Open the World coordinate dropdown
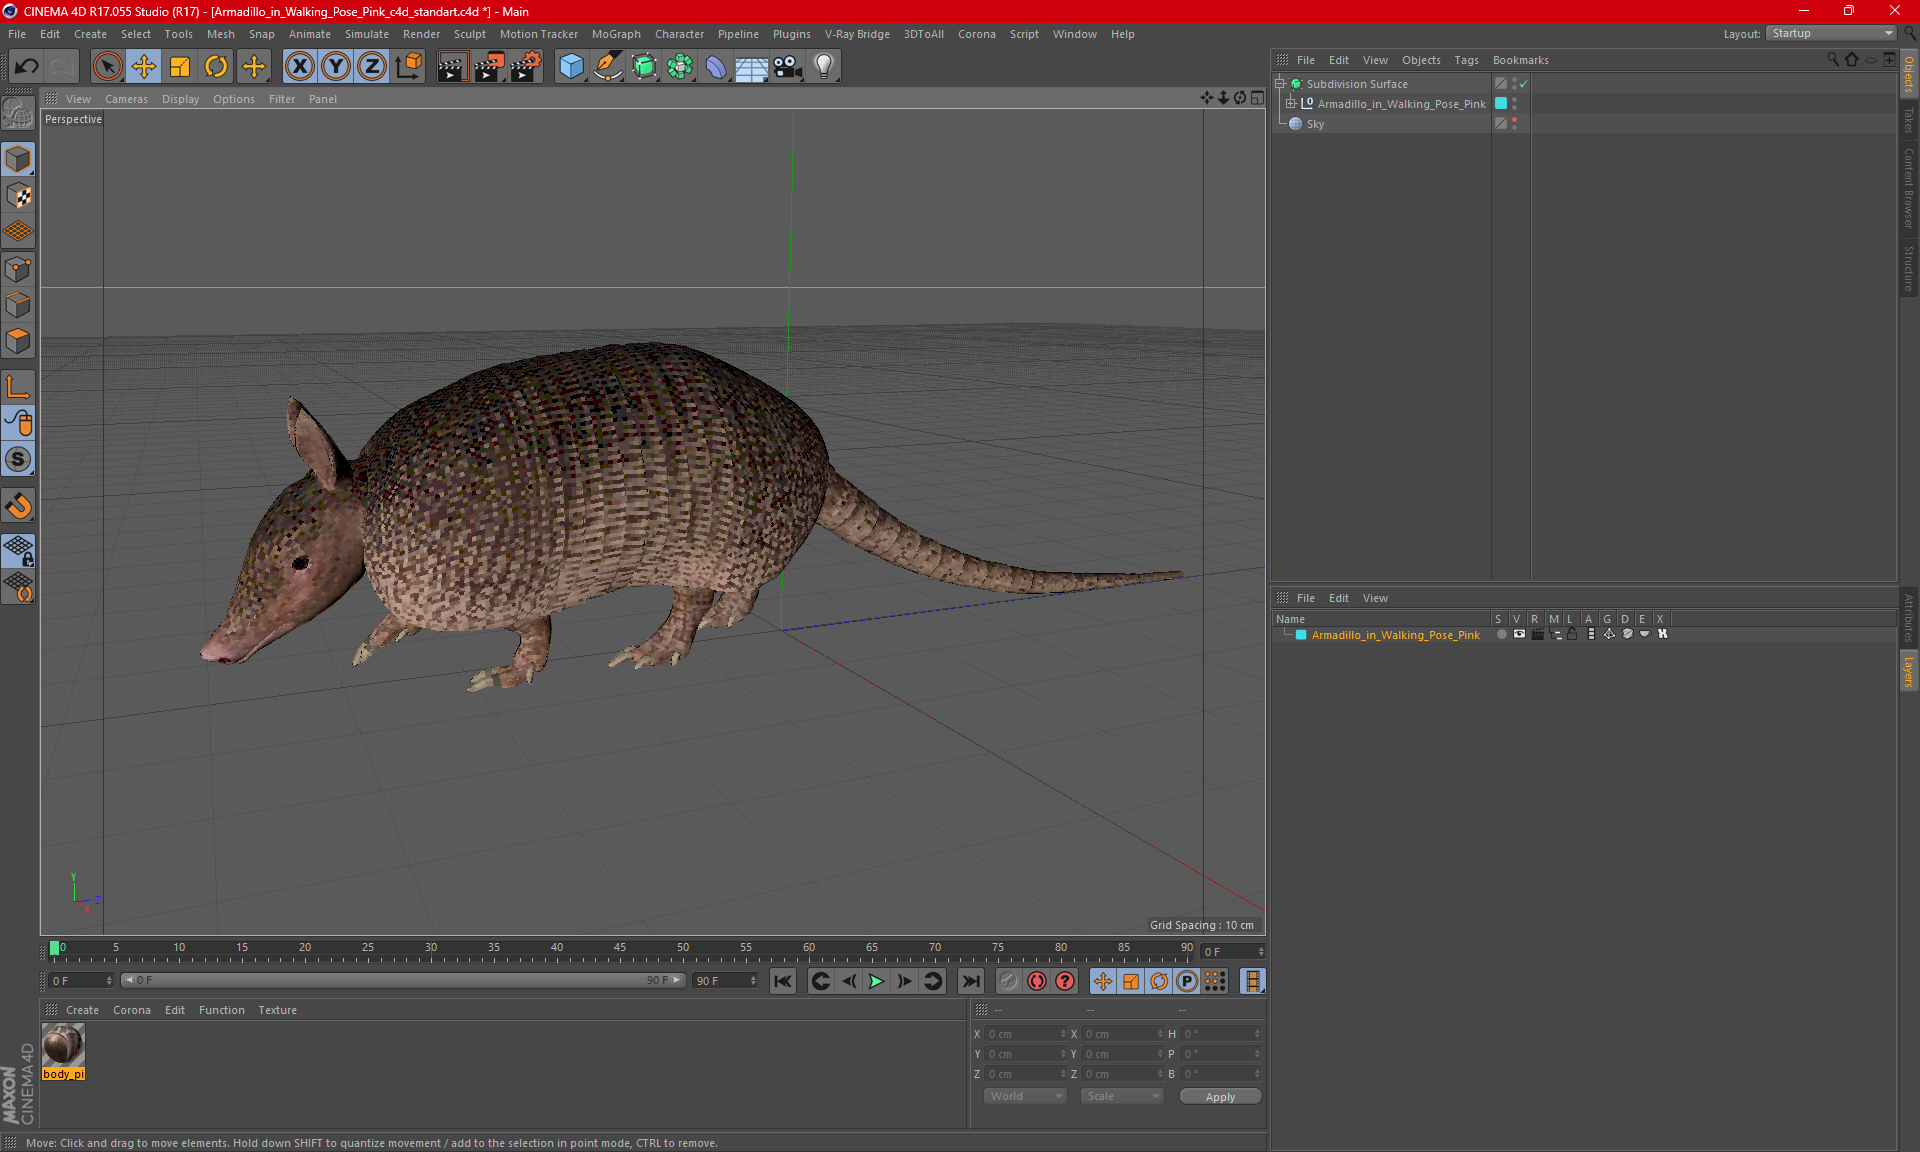The image size is (1920, 1152). 1025,1097
